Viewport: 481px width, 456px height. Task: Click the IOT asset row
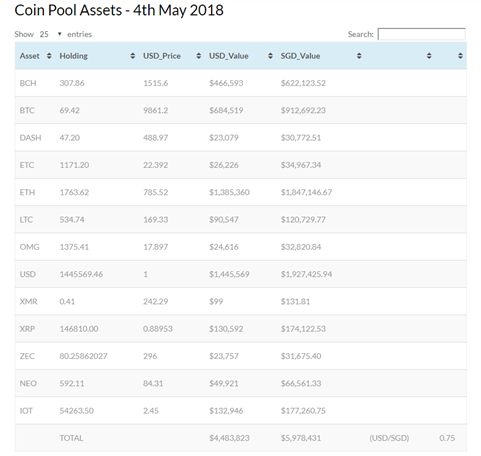click(x=241, y=411)
